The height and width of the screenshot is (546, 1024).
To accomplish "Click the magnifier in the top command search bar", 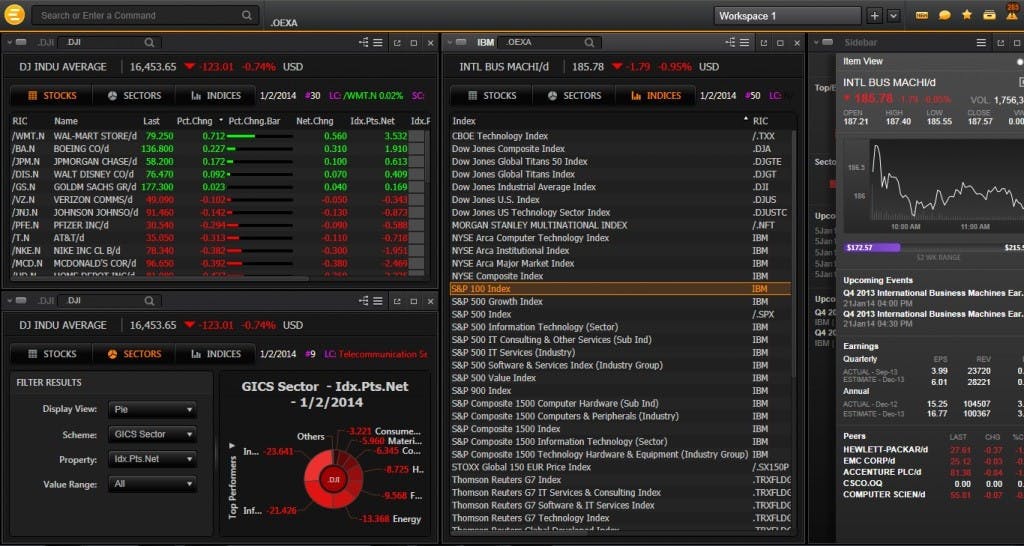I will click(x=246, y=15).
